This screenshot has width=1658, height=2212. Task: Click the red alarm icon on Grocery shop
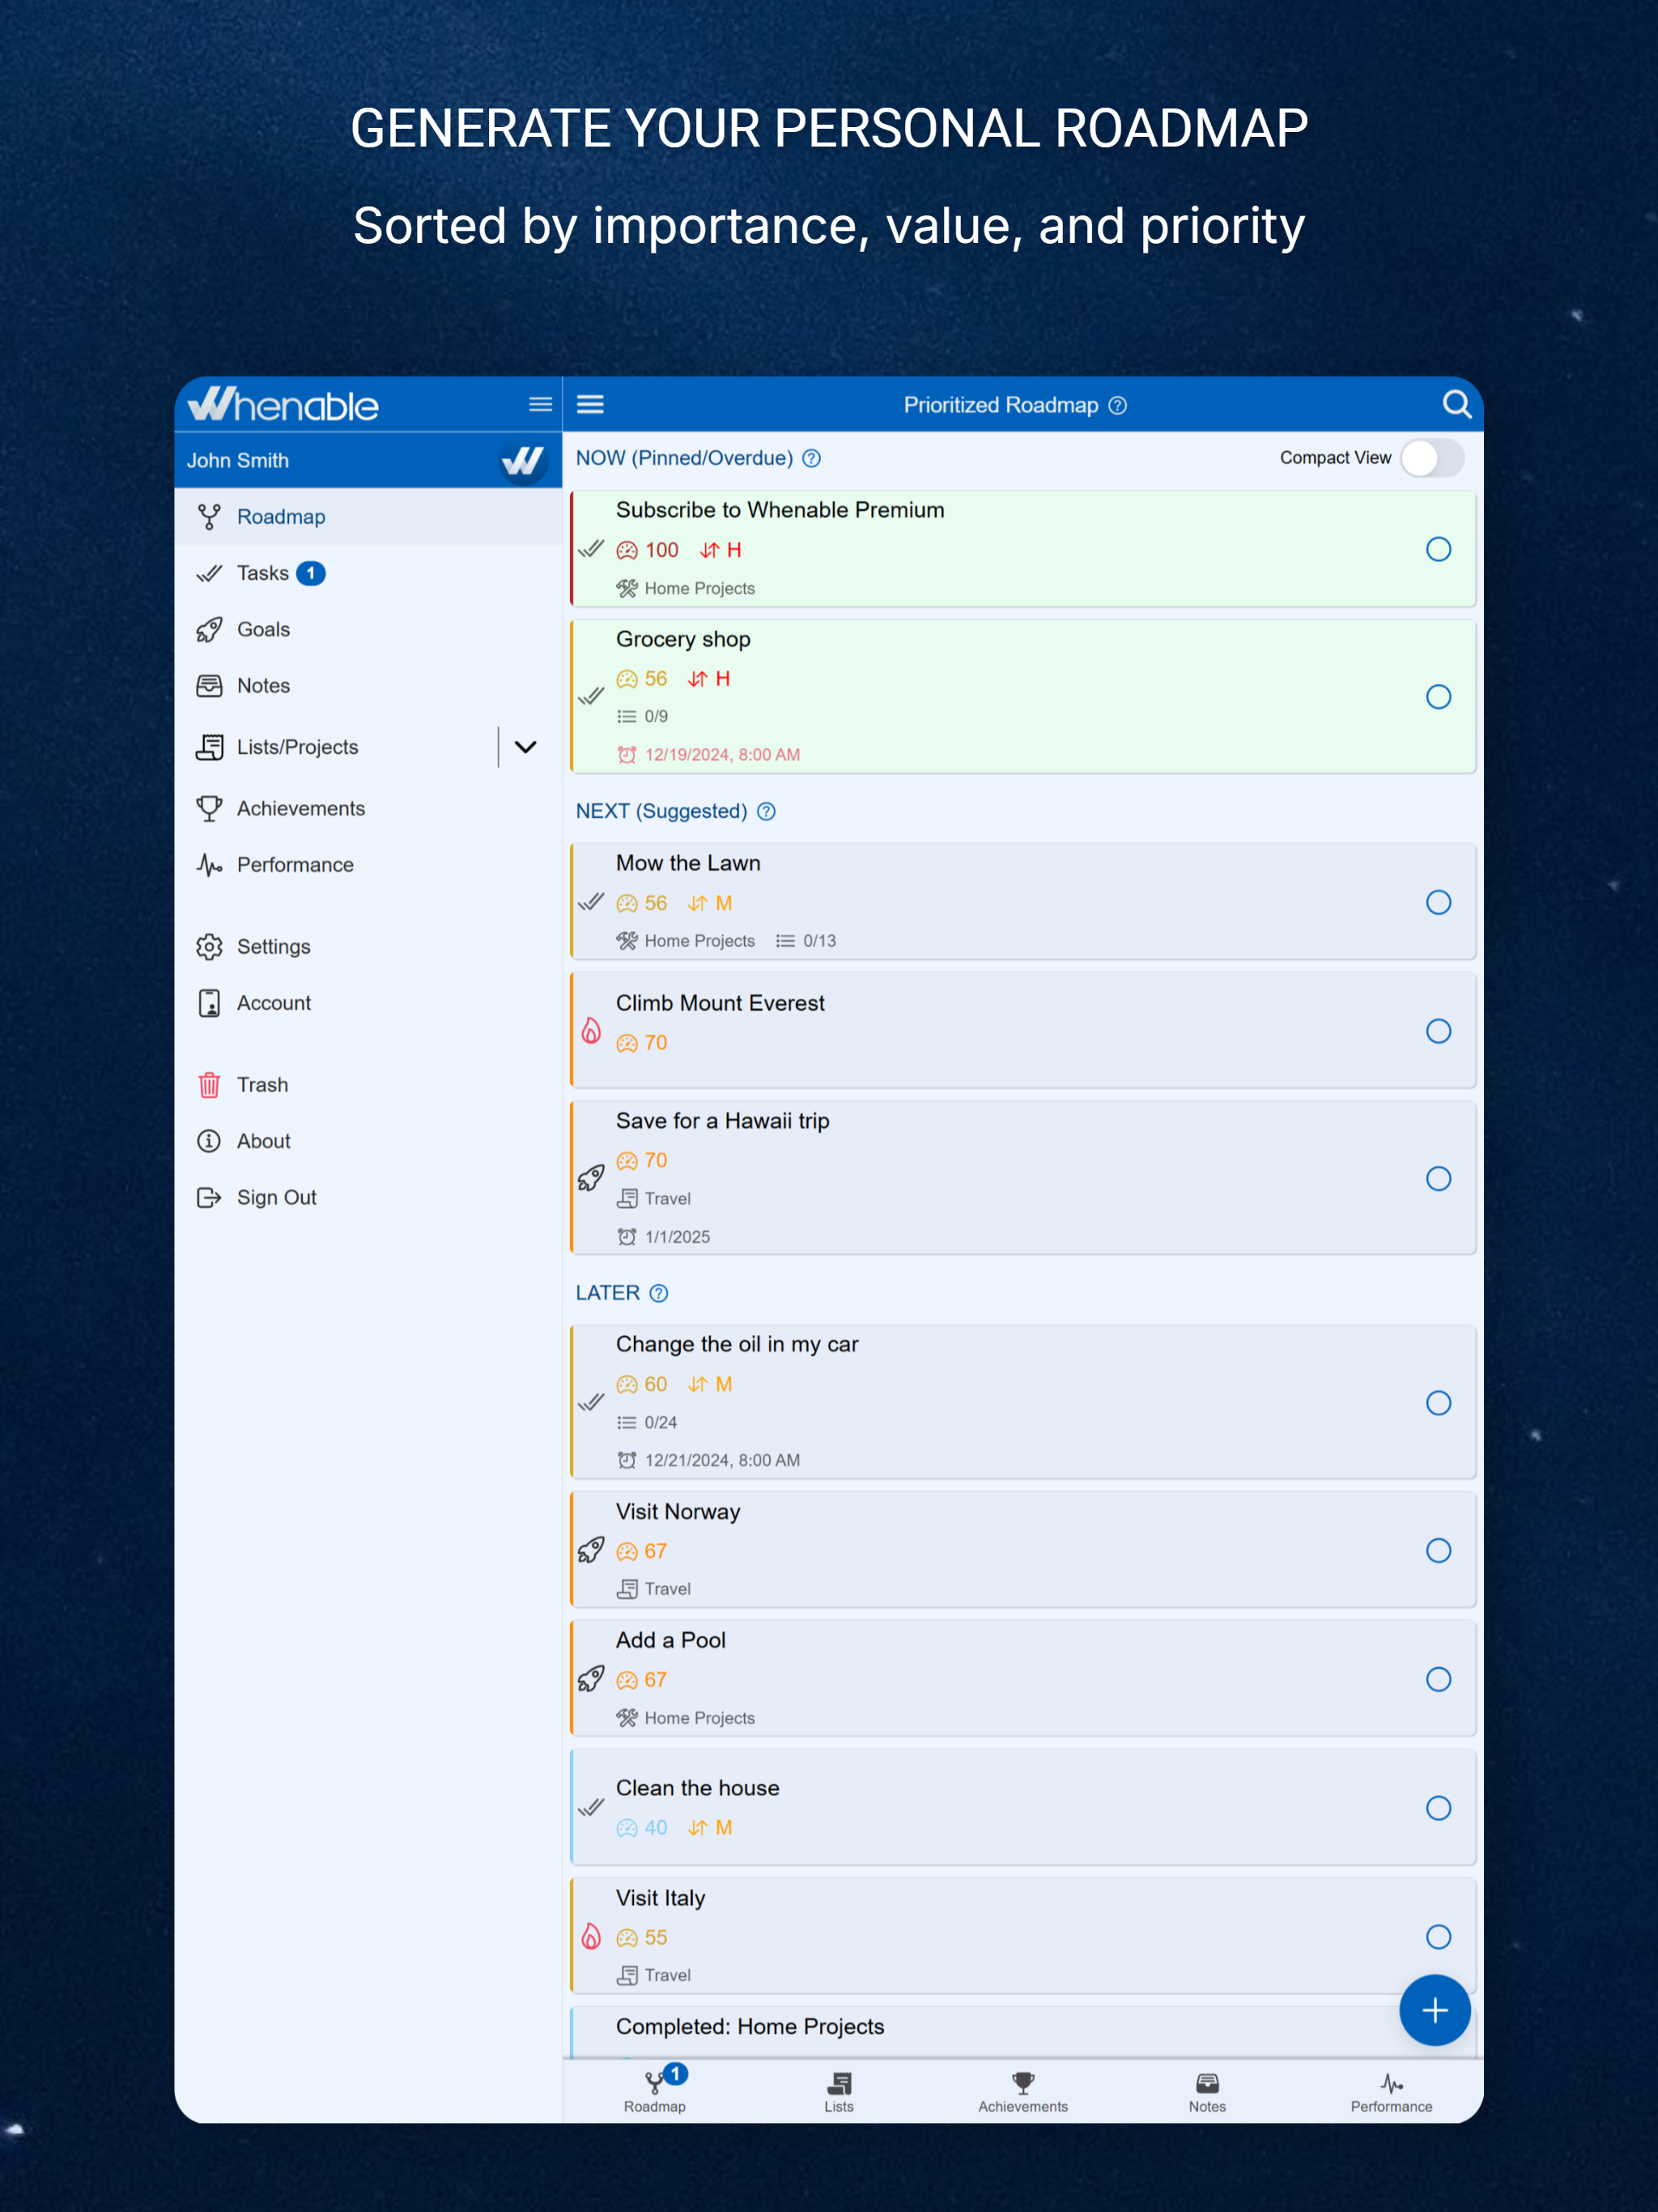pyautogui.click(x=626, y=755)
